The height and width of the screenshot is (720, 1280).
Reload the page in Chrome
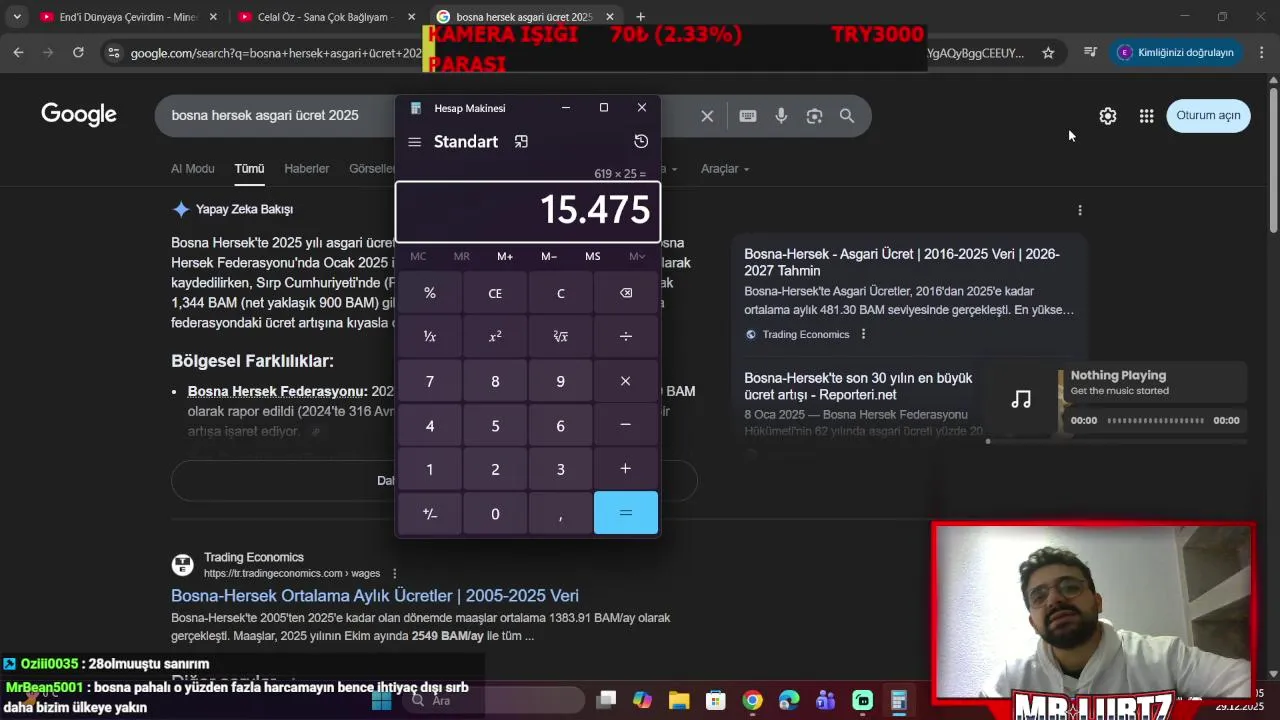(x=78, y=52)
